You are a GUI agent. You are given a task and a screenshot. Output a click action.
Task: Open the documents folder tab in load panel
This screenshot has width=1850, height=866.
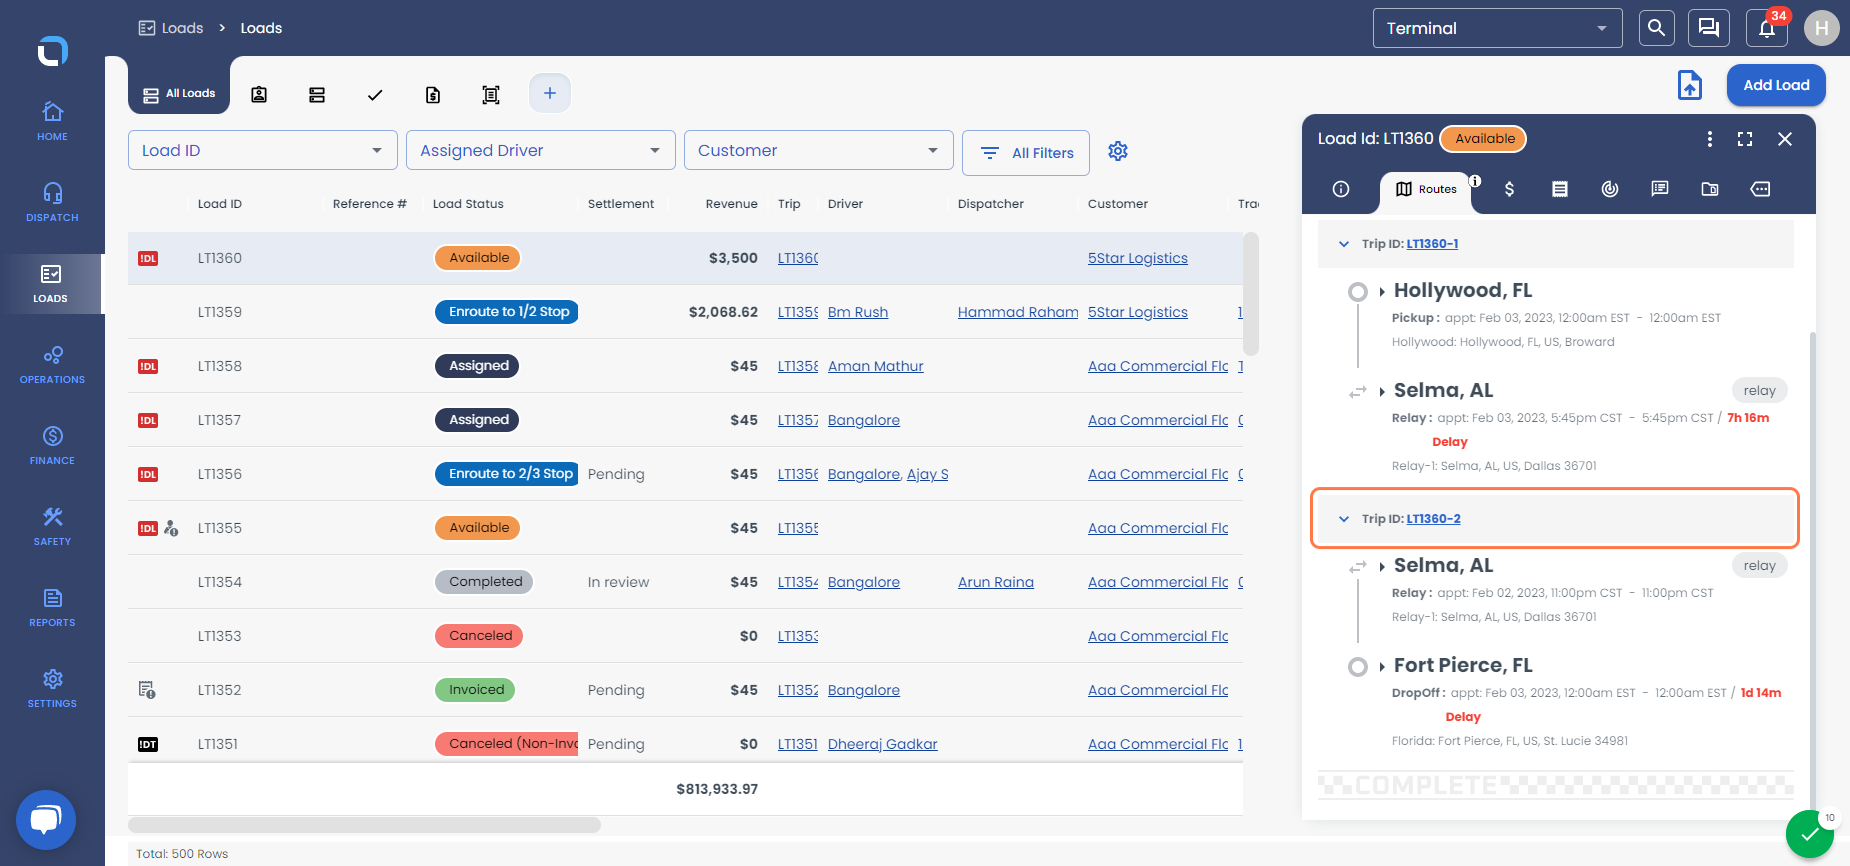pos(1710,189)
